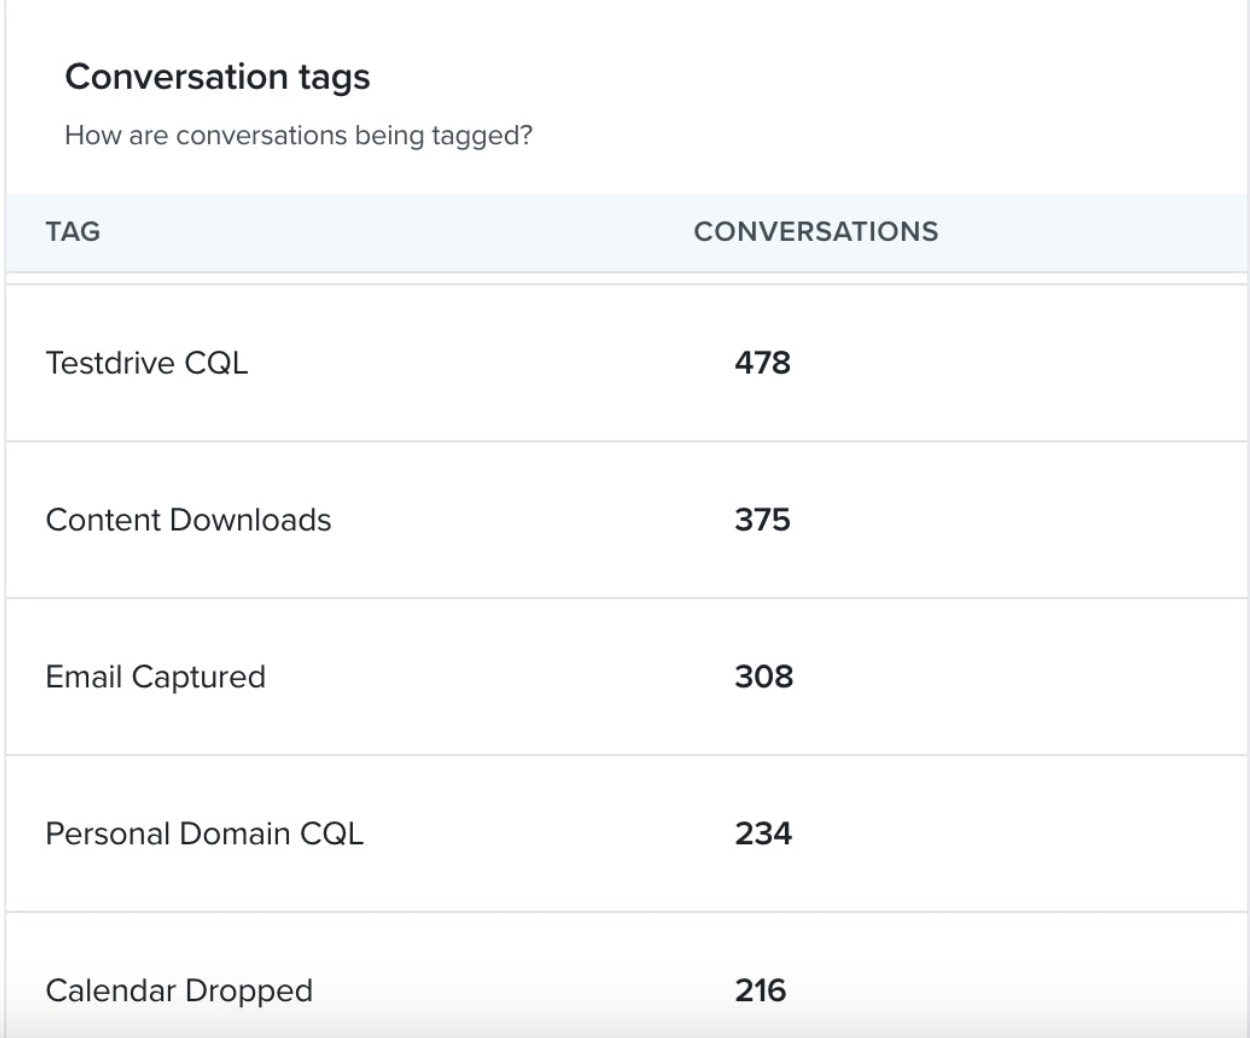Click the 478 conversations count
The height and width of the screenshot is (1038, 1250).
point(762,363)
